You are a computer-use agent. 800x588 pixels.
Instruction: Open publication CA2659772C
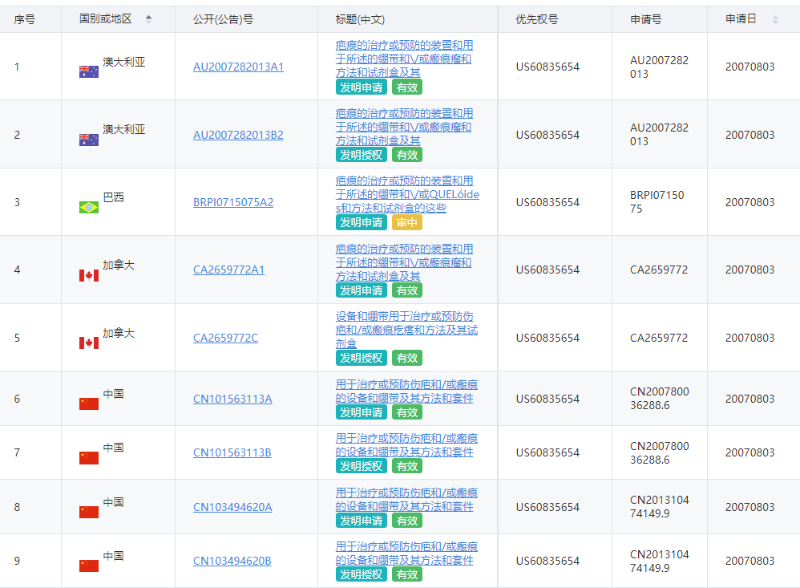[x=225, y=338]
